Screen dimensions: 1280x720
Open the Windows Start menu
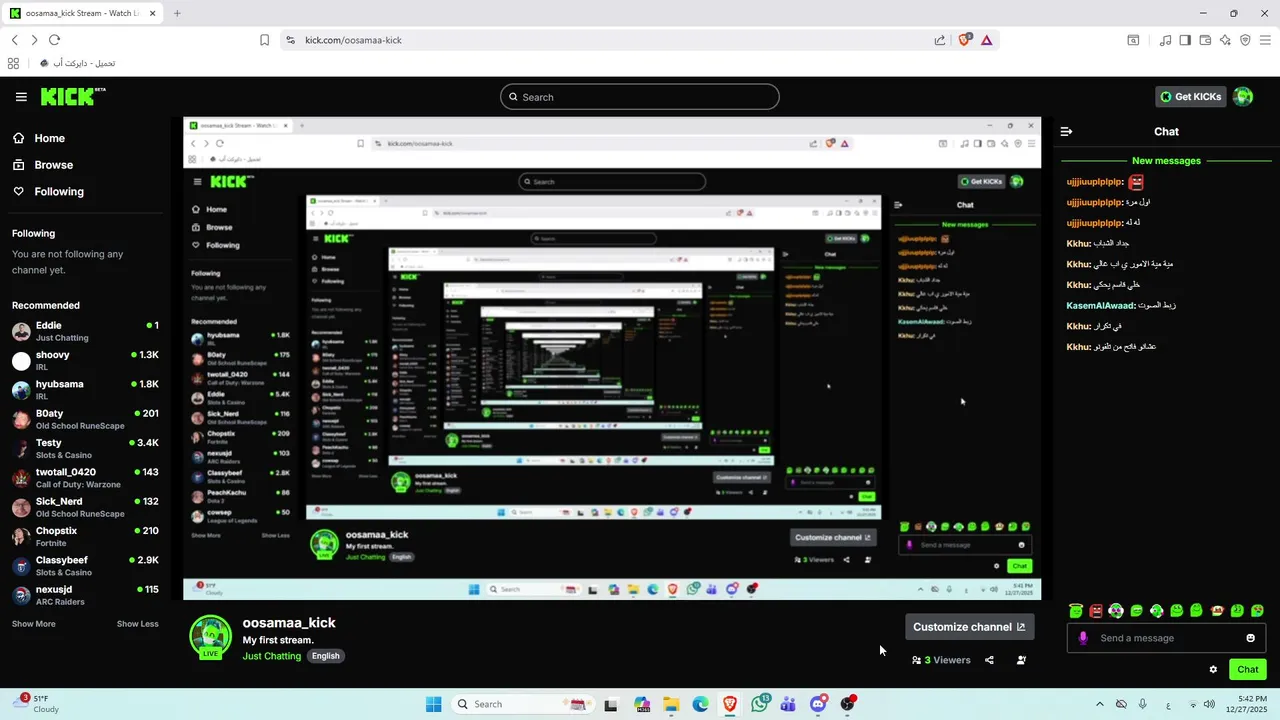pos(433,704)
